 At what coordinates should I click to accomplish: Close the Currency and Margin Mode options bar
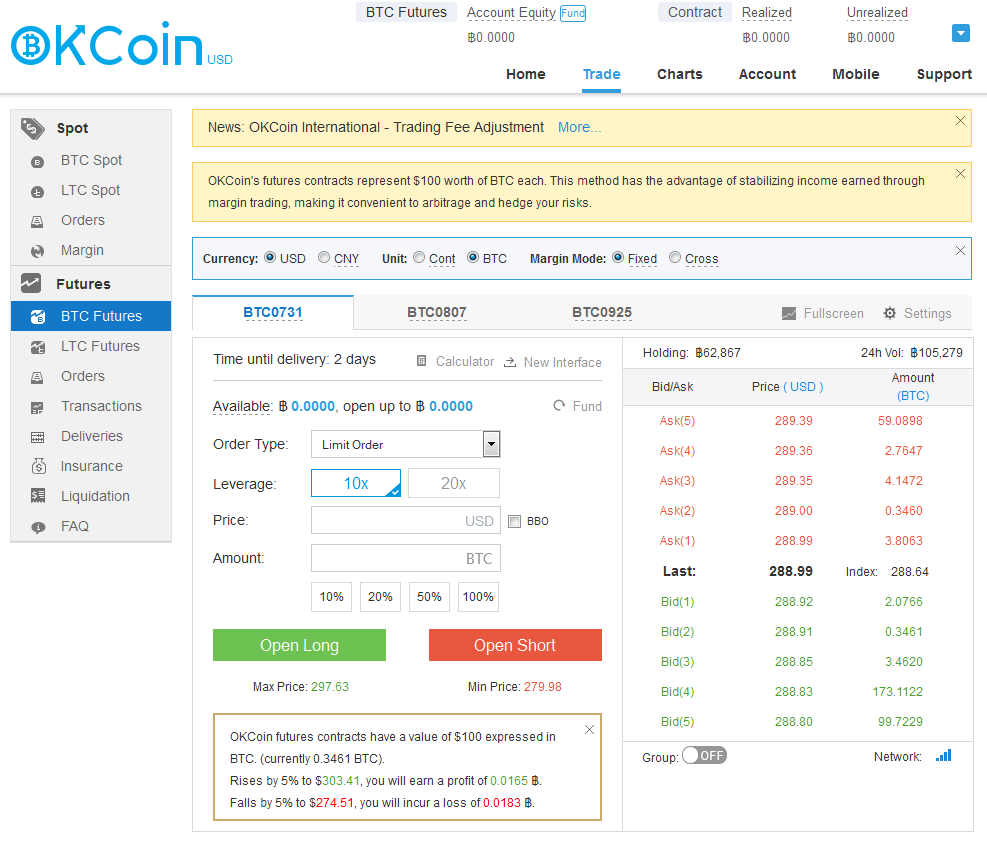point(960,250)
